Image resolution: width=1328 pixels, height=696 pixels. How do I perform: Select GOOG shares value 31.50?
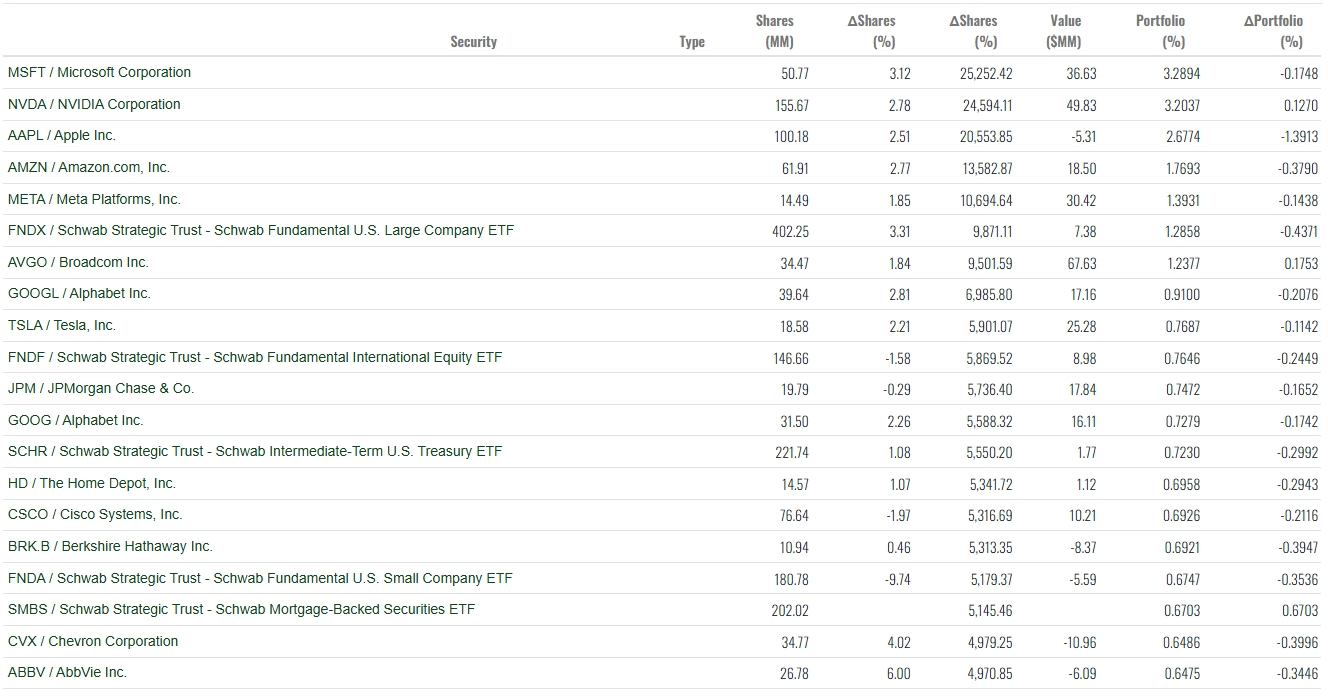click(795, 422)
